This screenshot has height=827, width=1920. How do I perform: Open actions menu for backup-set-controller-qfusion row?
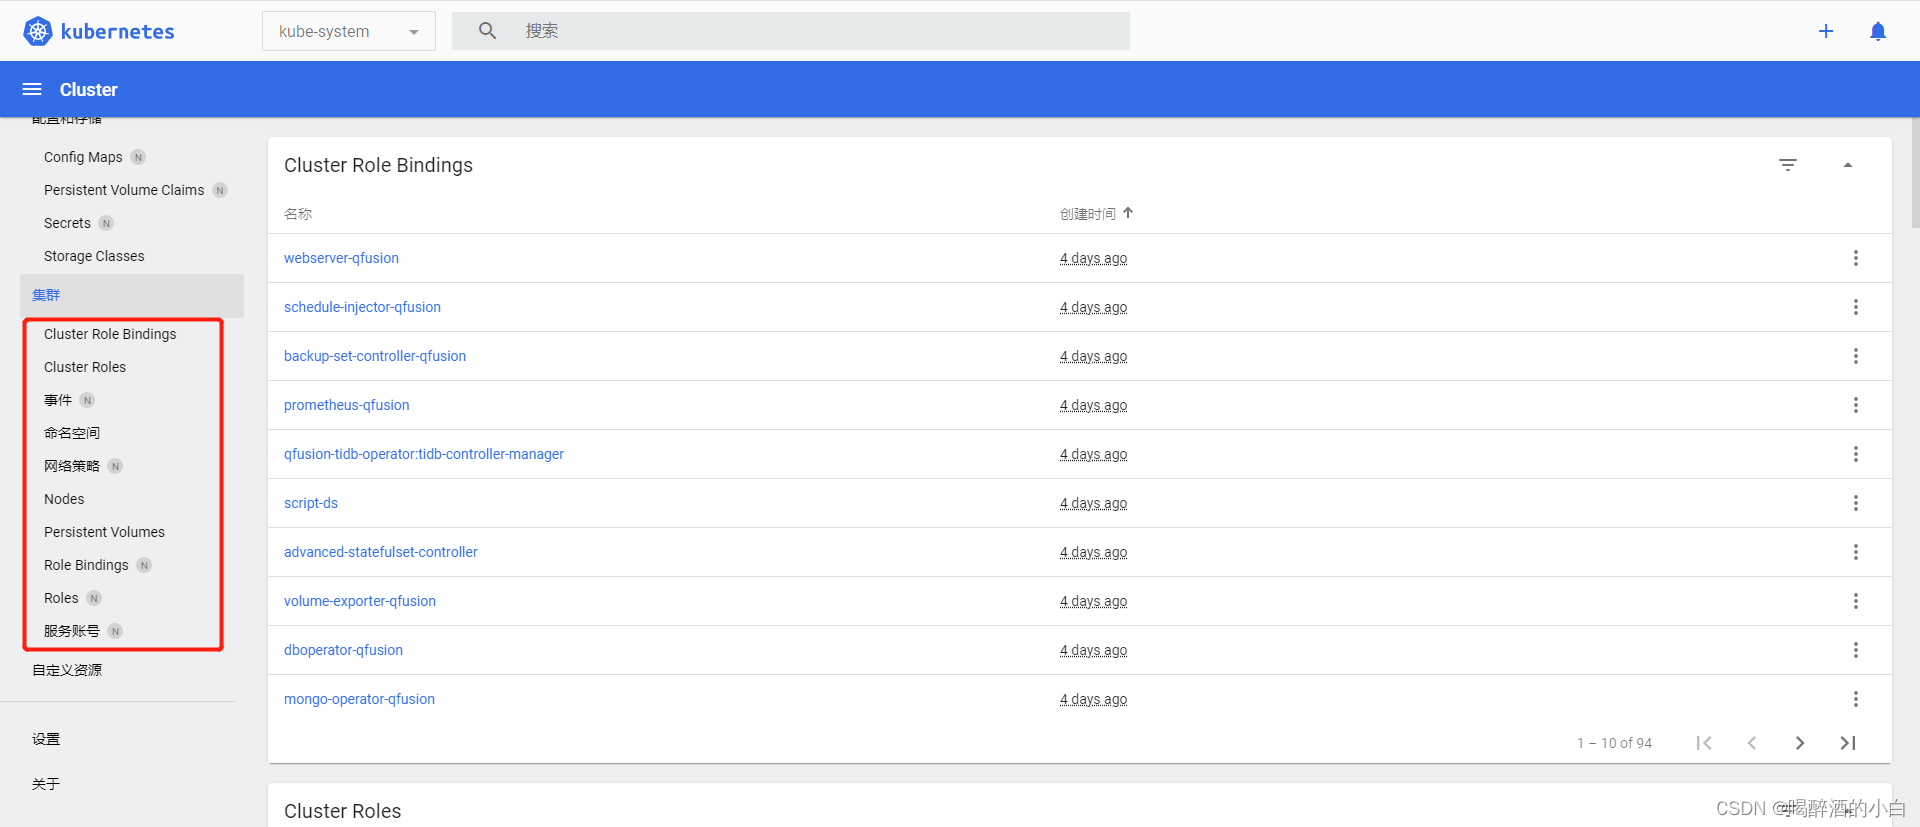click(1856, 356)
